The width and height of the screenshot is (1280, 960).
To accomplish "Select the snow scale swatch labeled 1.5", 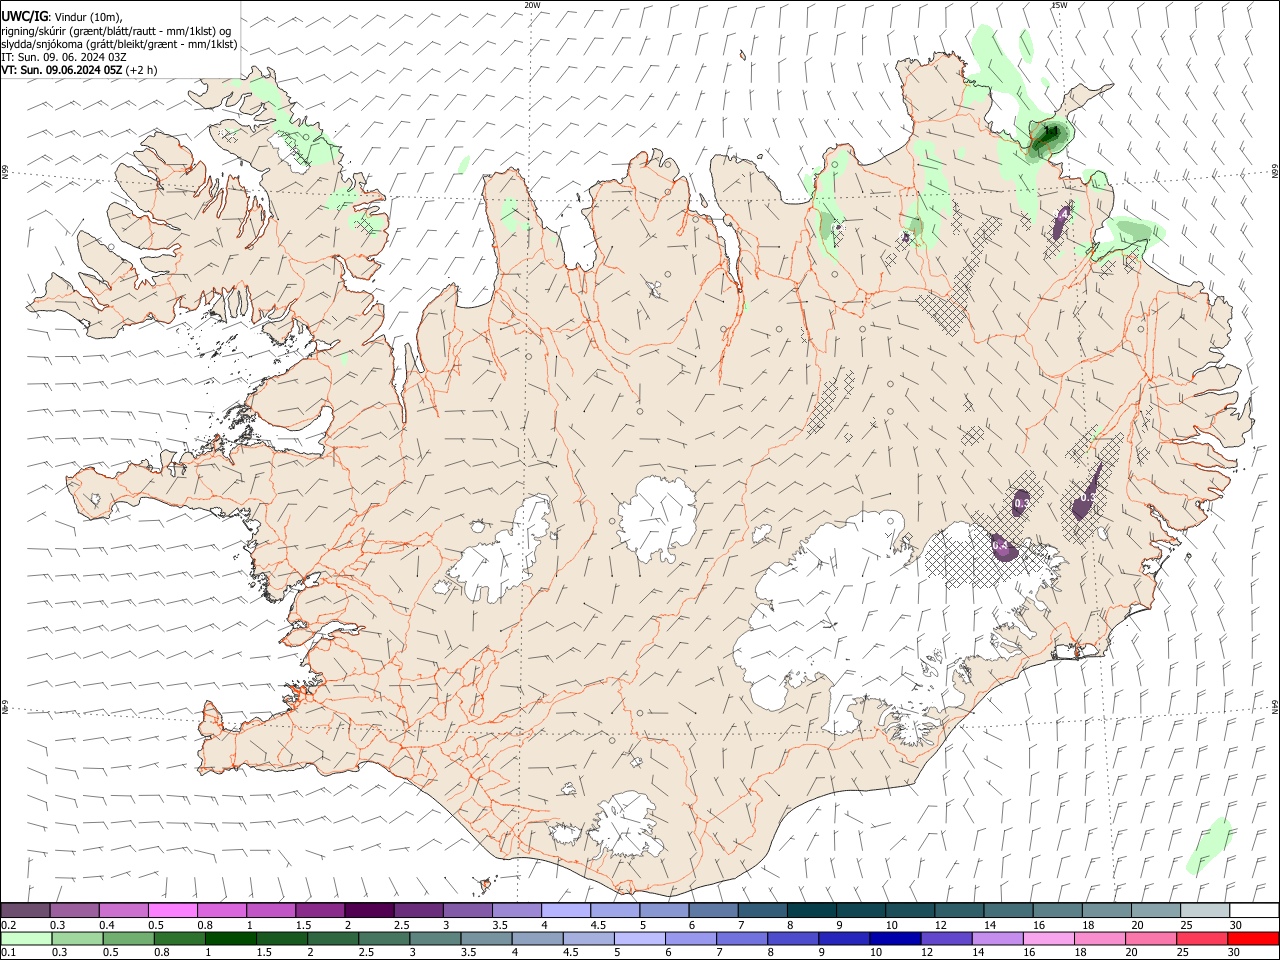I will pos(320,910).
